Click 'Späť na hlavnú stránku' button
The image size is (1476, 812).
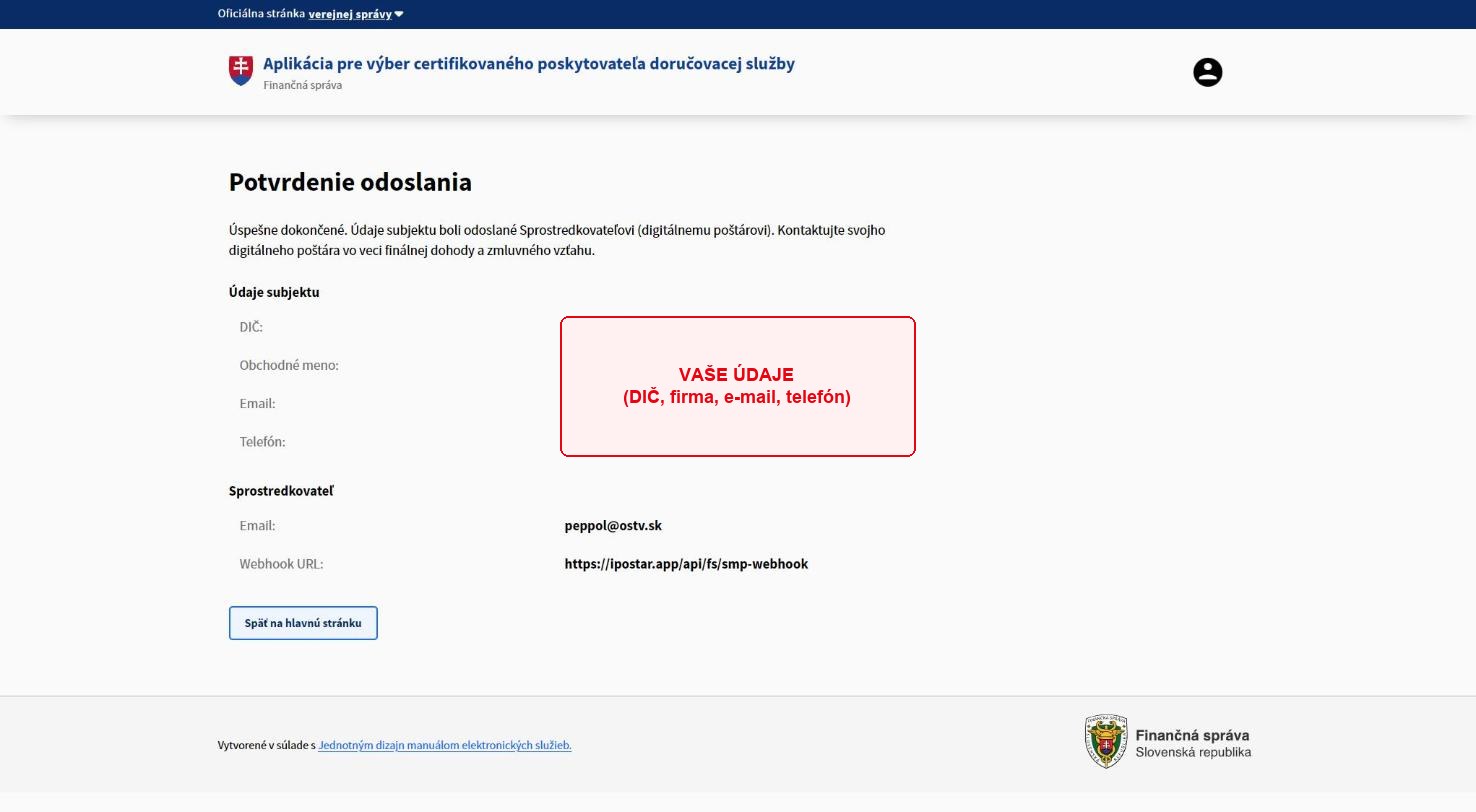303,623
